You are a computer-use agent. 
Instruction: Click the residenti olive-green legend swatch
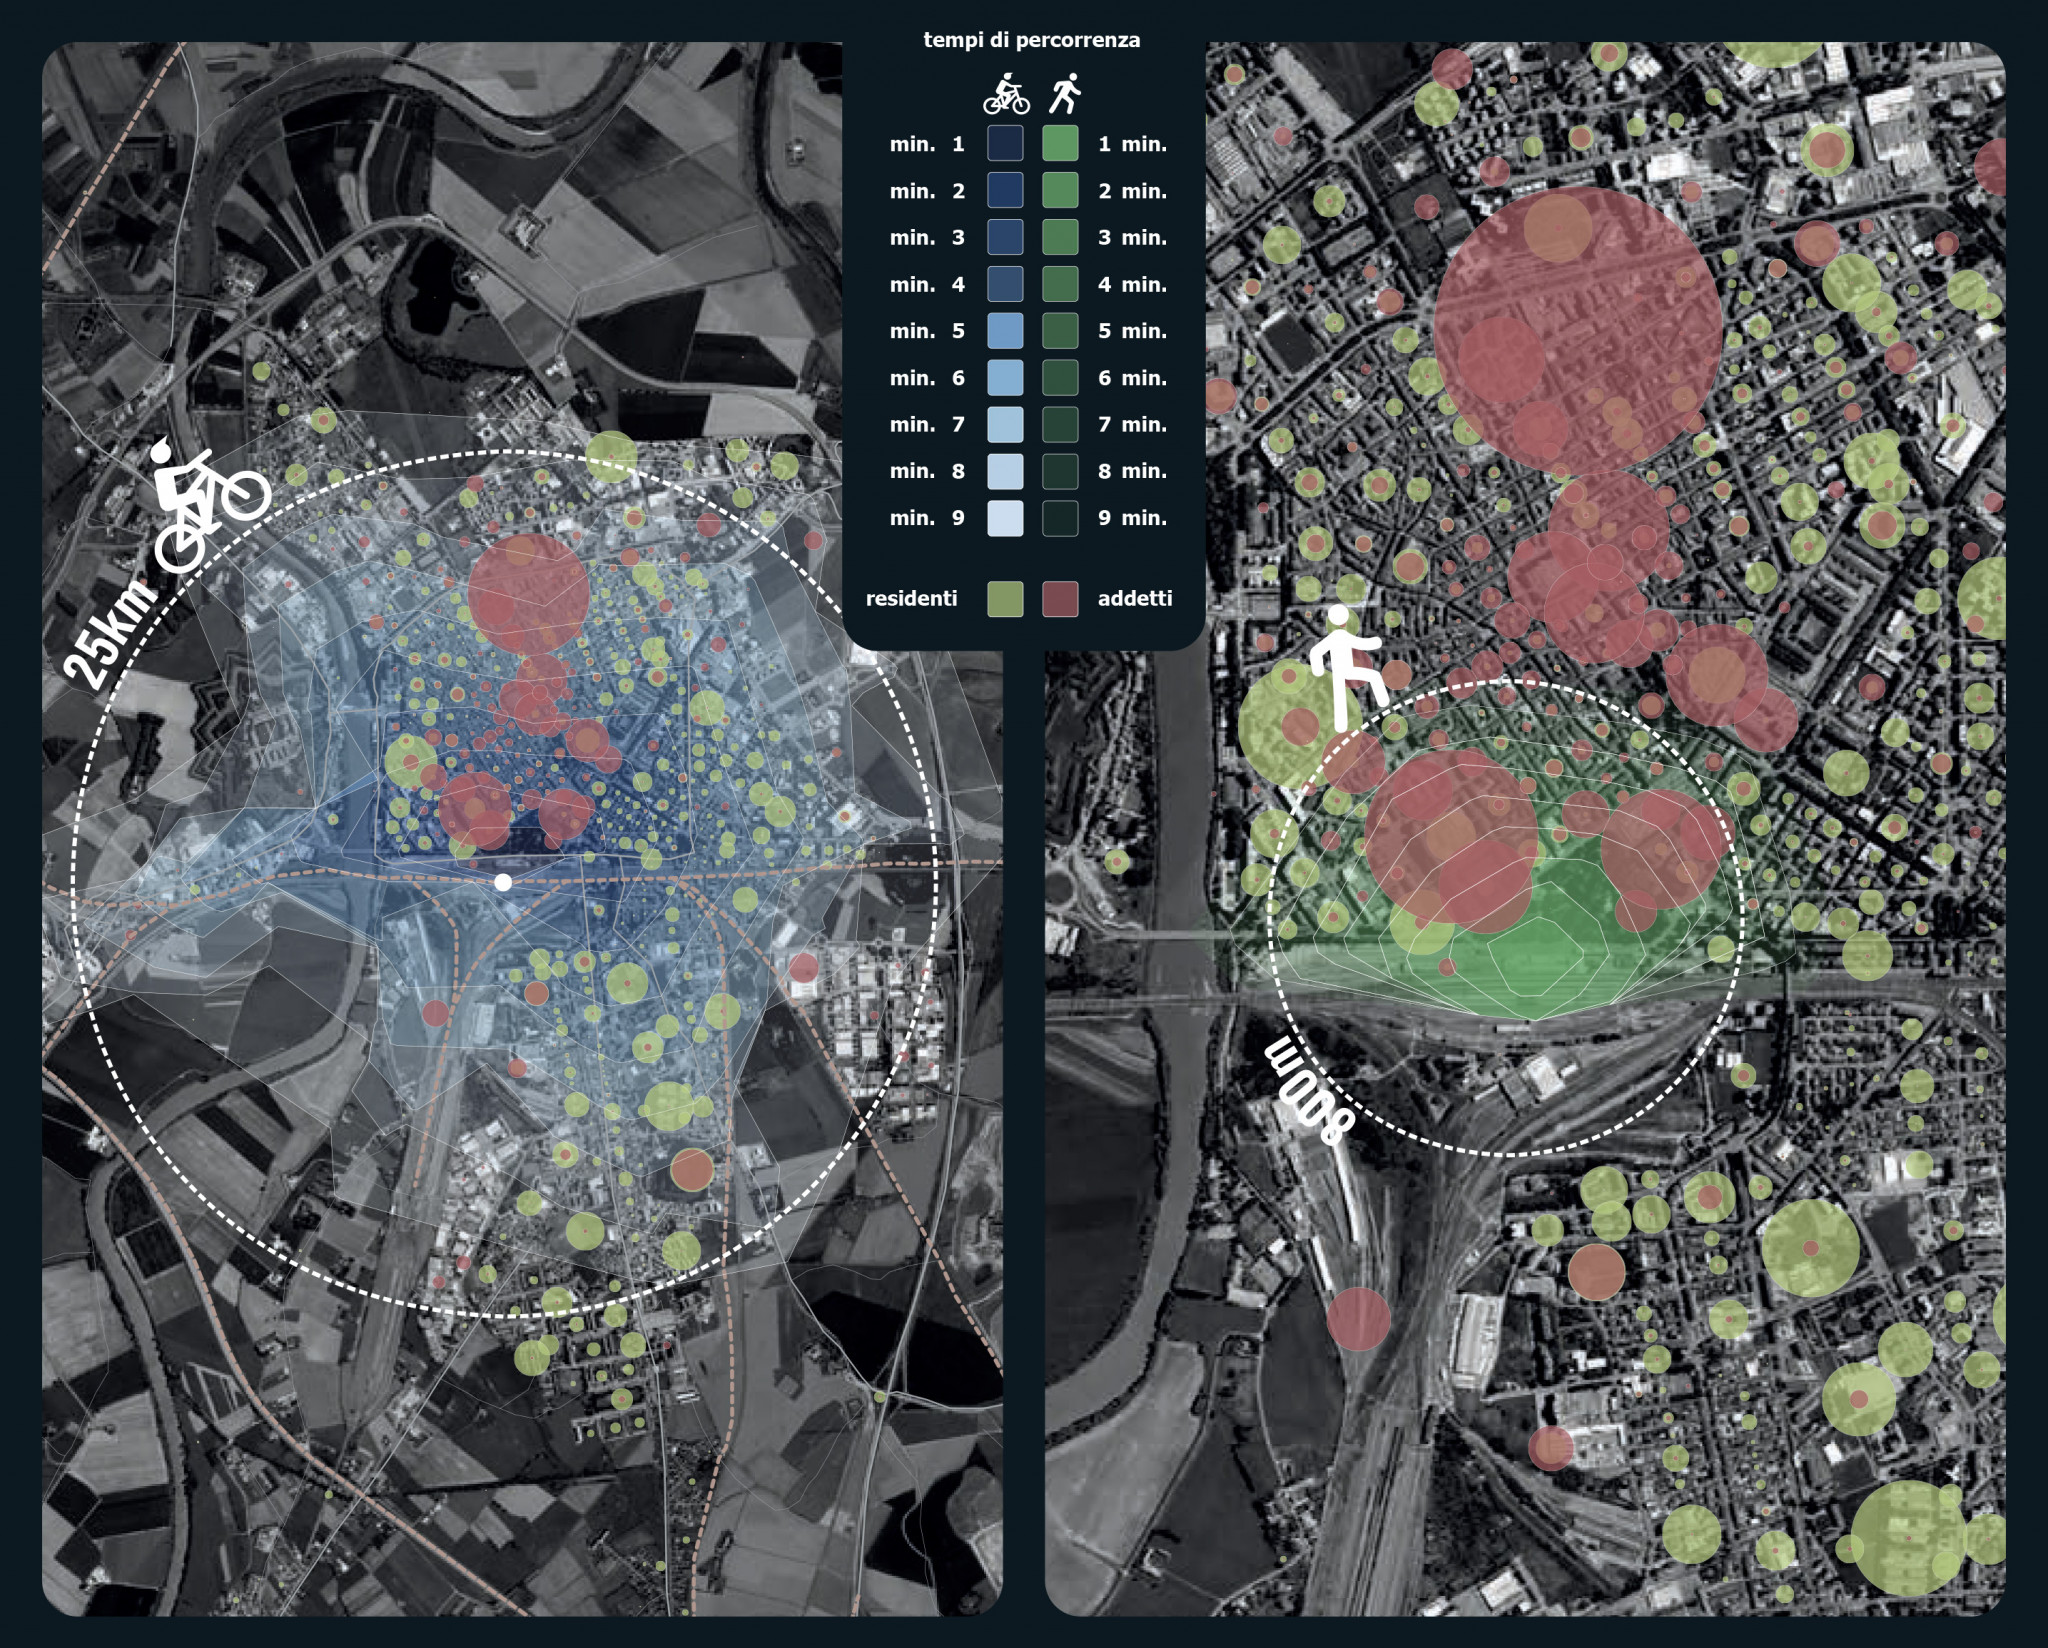tap(1005, 599)
